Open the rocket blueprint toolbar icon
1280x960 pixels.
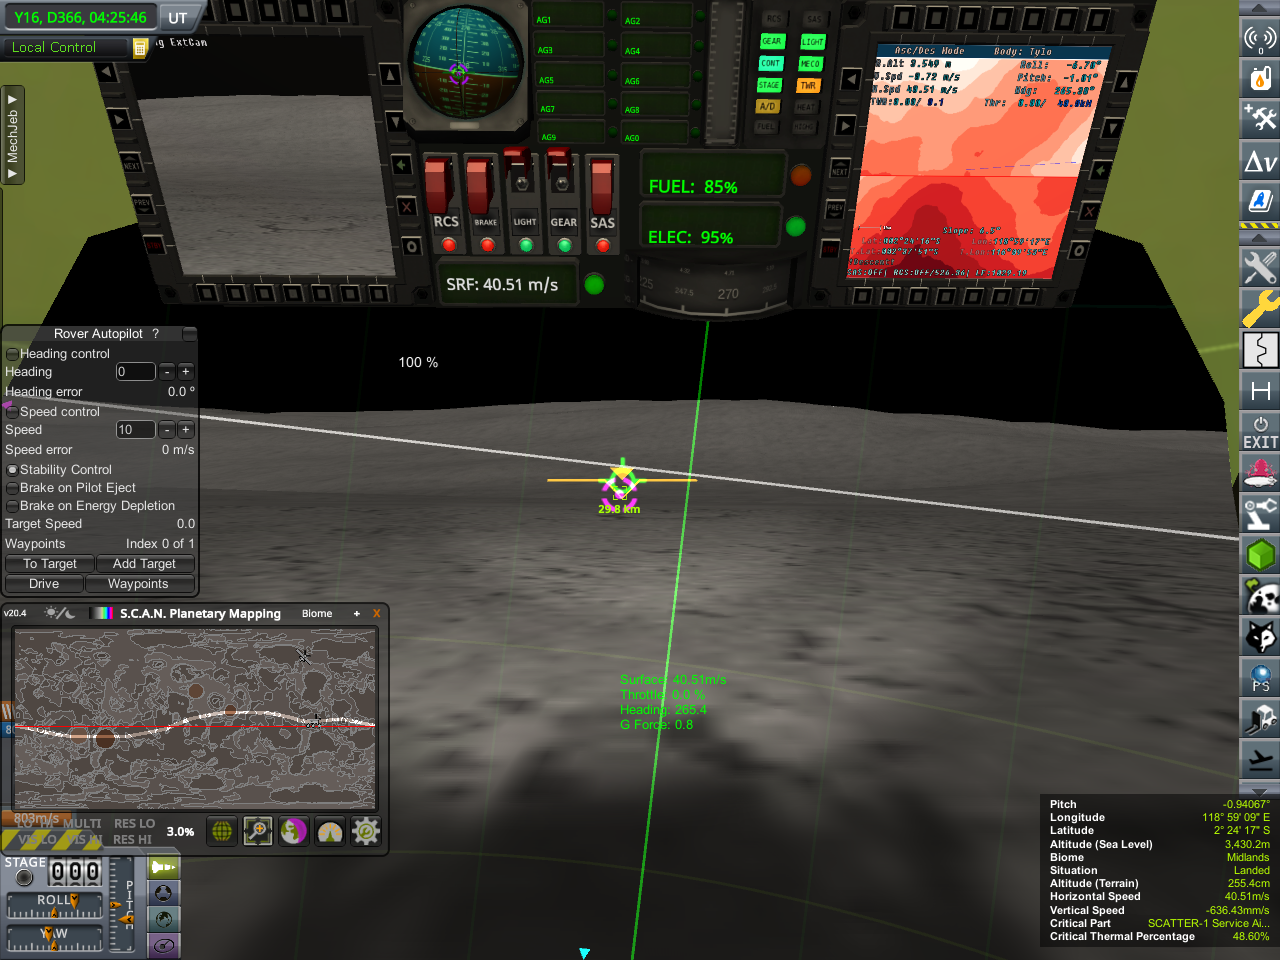1260,201
